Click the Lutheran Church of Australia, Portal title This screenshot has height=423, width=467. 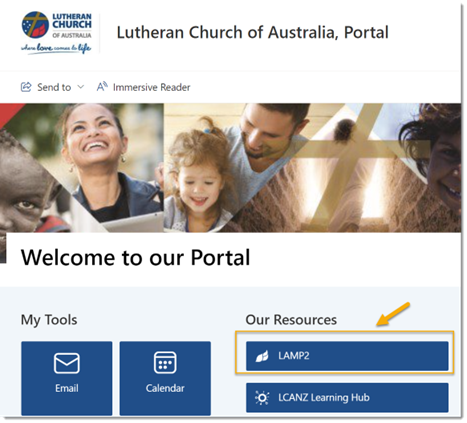[252, 33]
